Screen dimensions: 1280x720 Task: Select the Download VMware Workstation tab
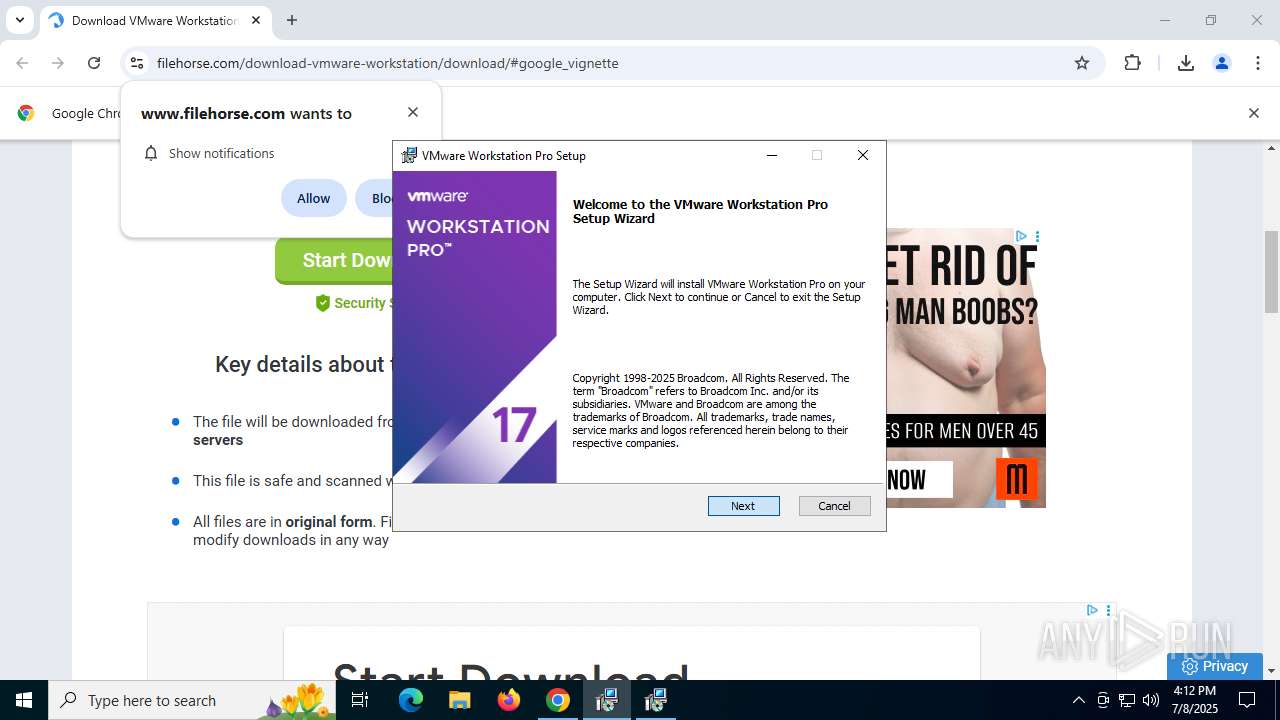pos(154,20)
